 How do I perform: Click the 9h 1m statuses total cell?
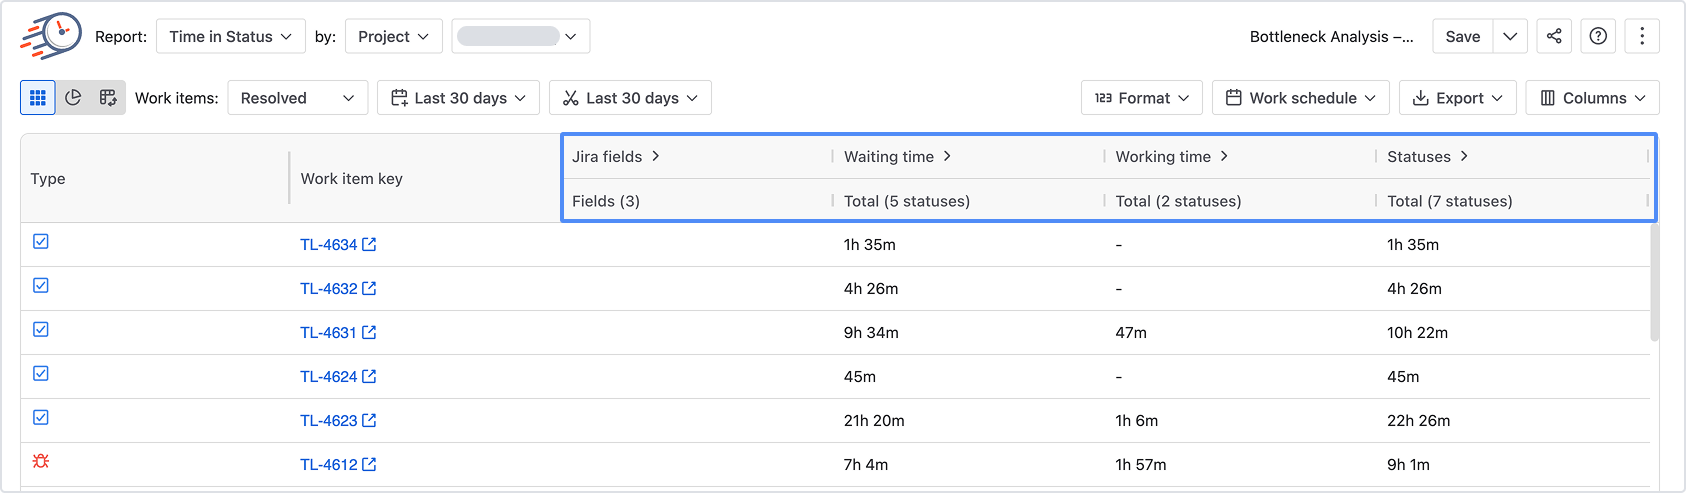[1408, 464]
